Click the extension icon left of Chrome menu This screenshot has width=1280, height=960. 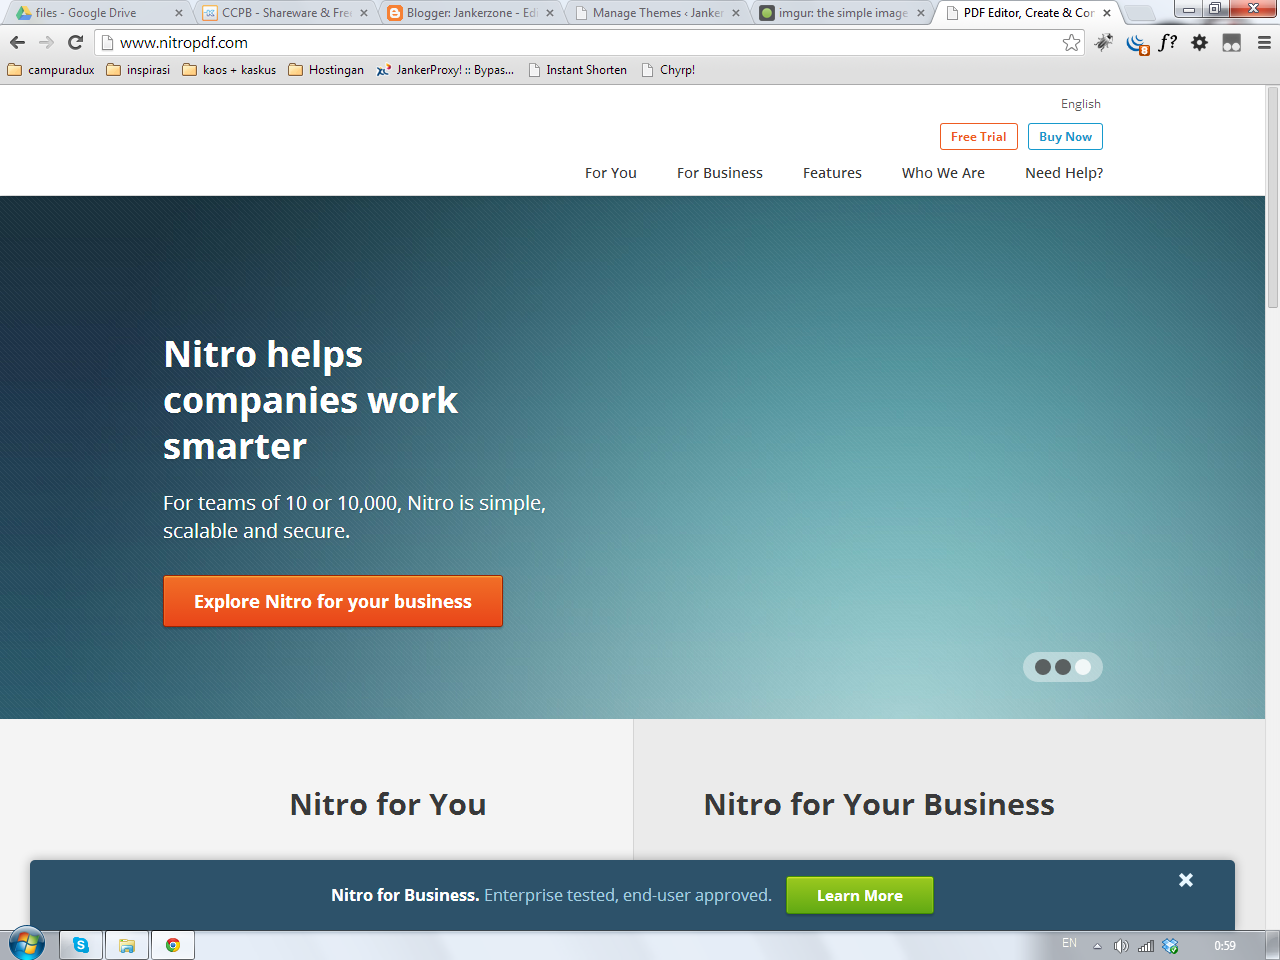pos(1232,42)
